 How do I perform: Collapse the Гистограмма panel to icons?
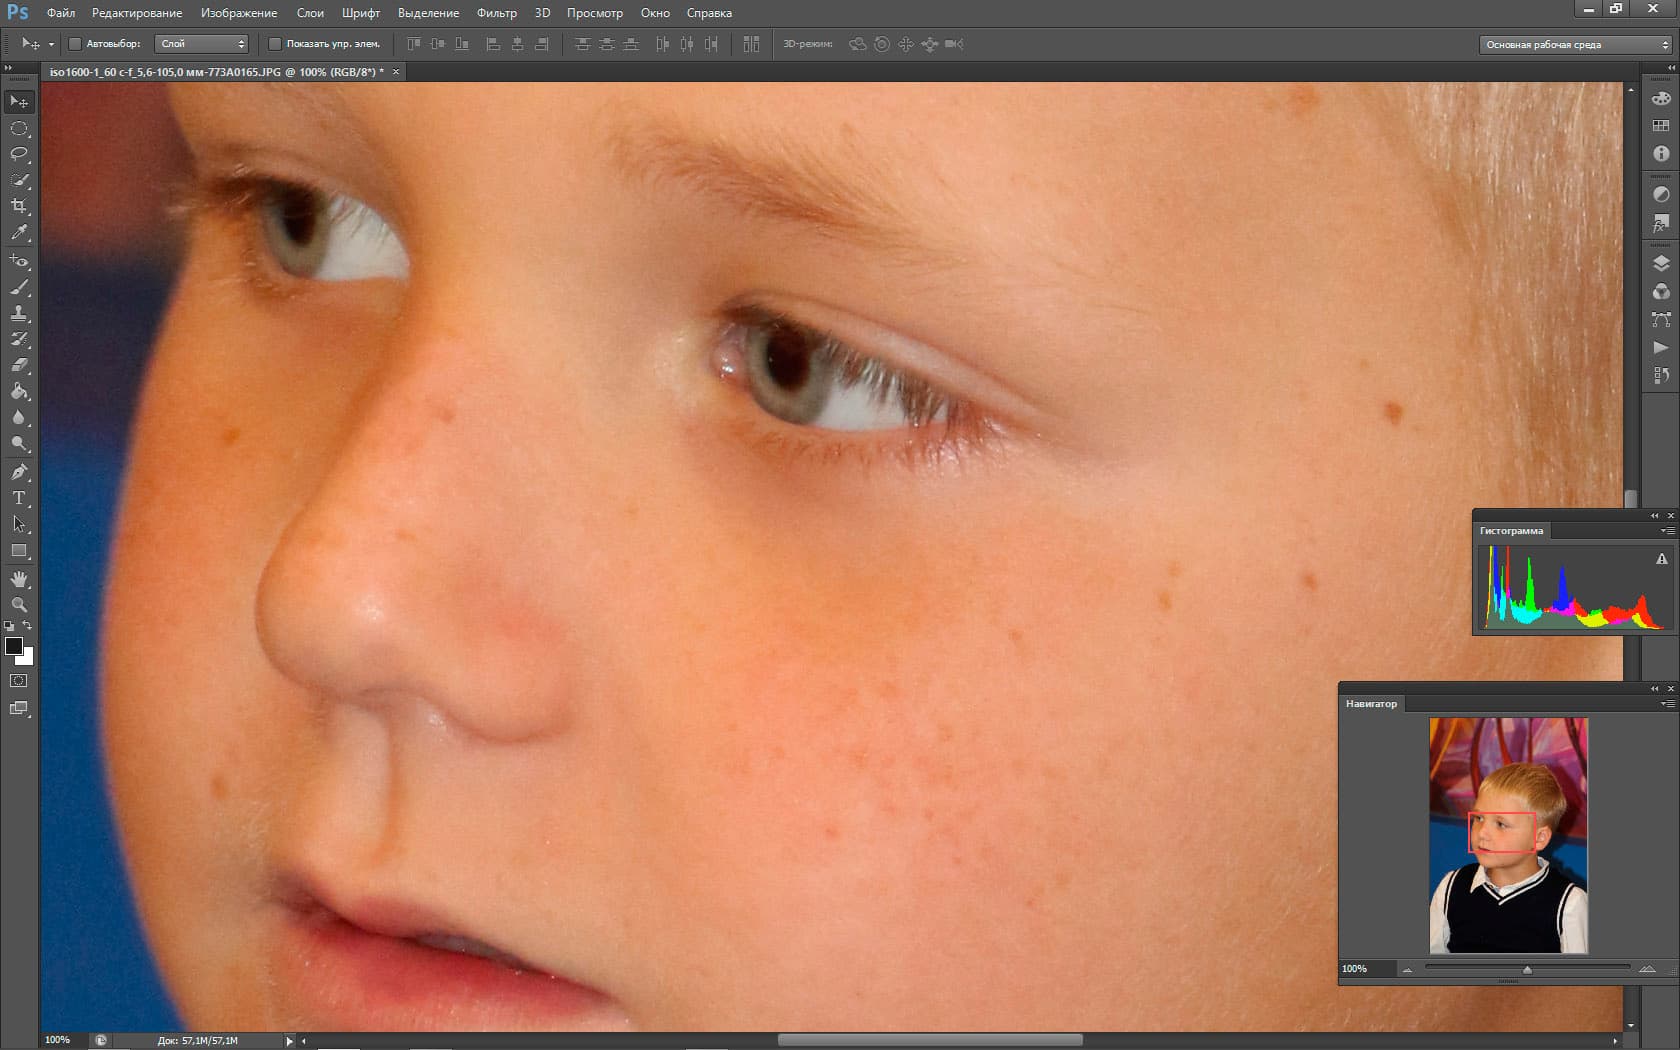[1654, 516]
